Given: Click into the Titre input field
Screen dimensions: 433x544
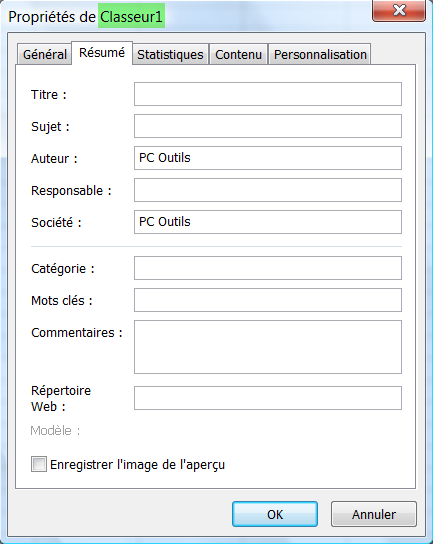Looking at the screenshot, I should [268, 94].
